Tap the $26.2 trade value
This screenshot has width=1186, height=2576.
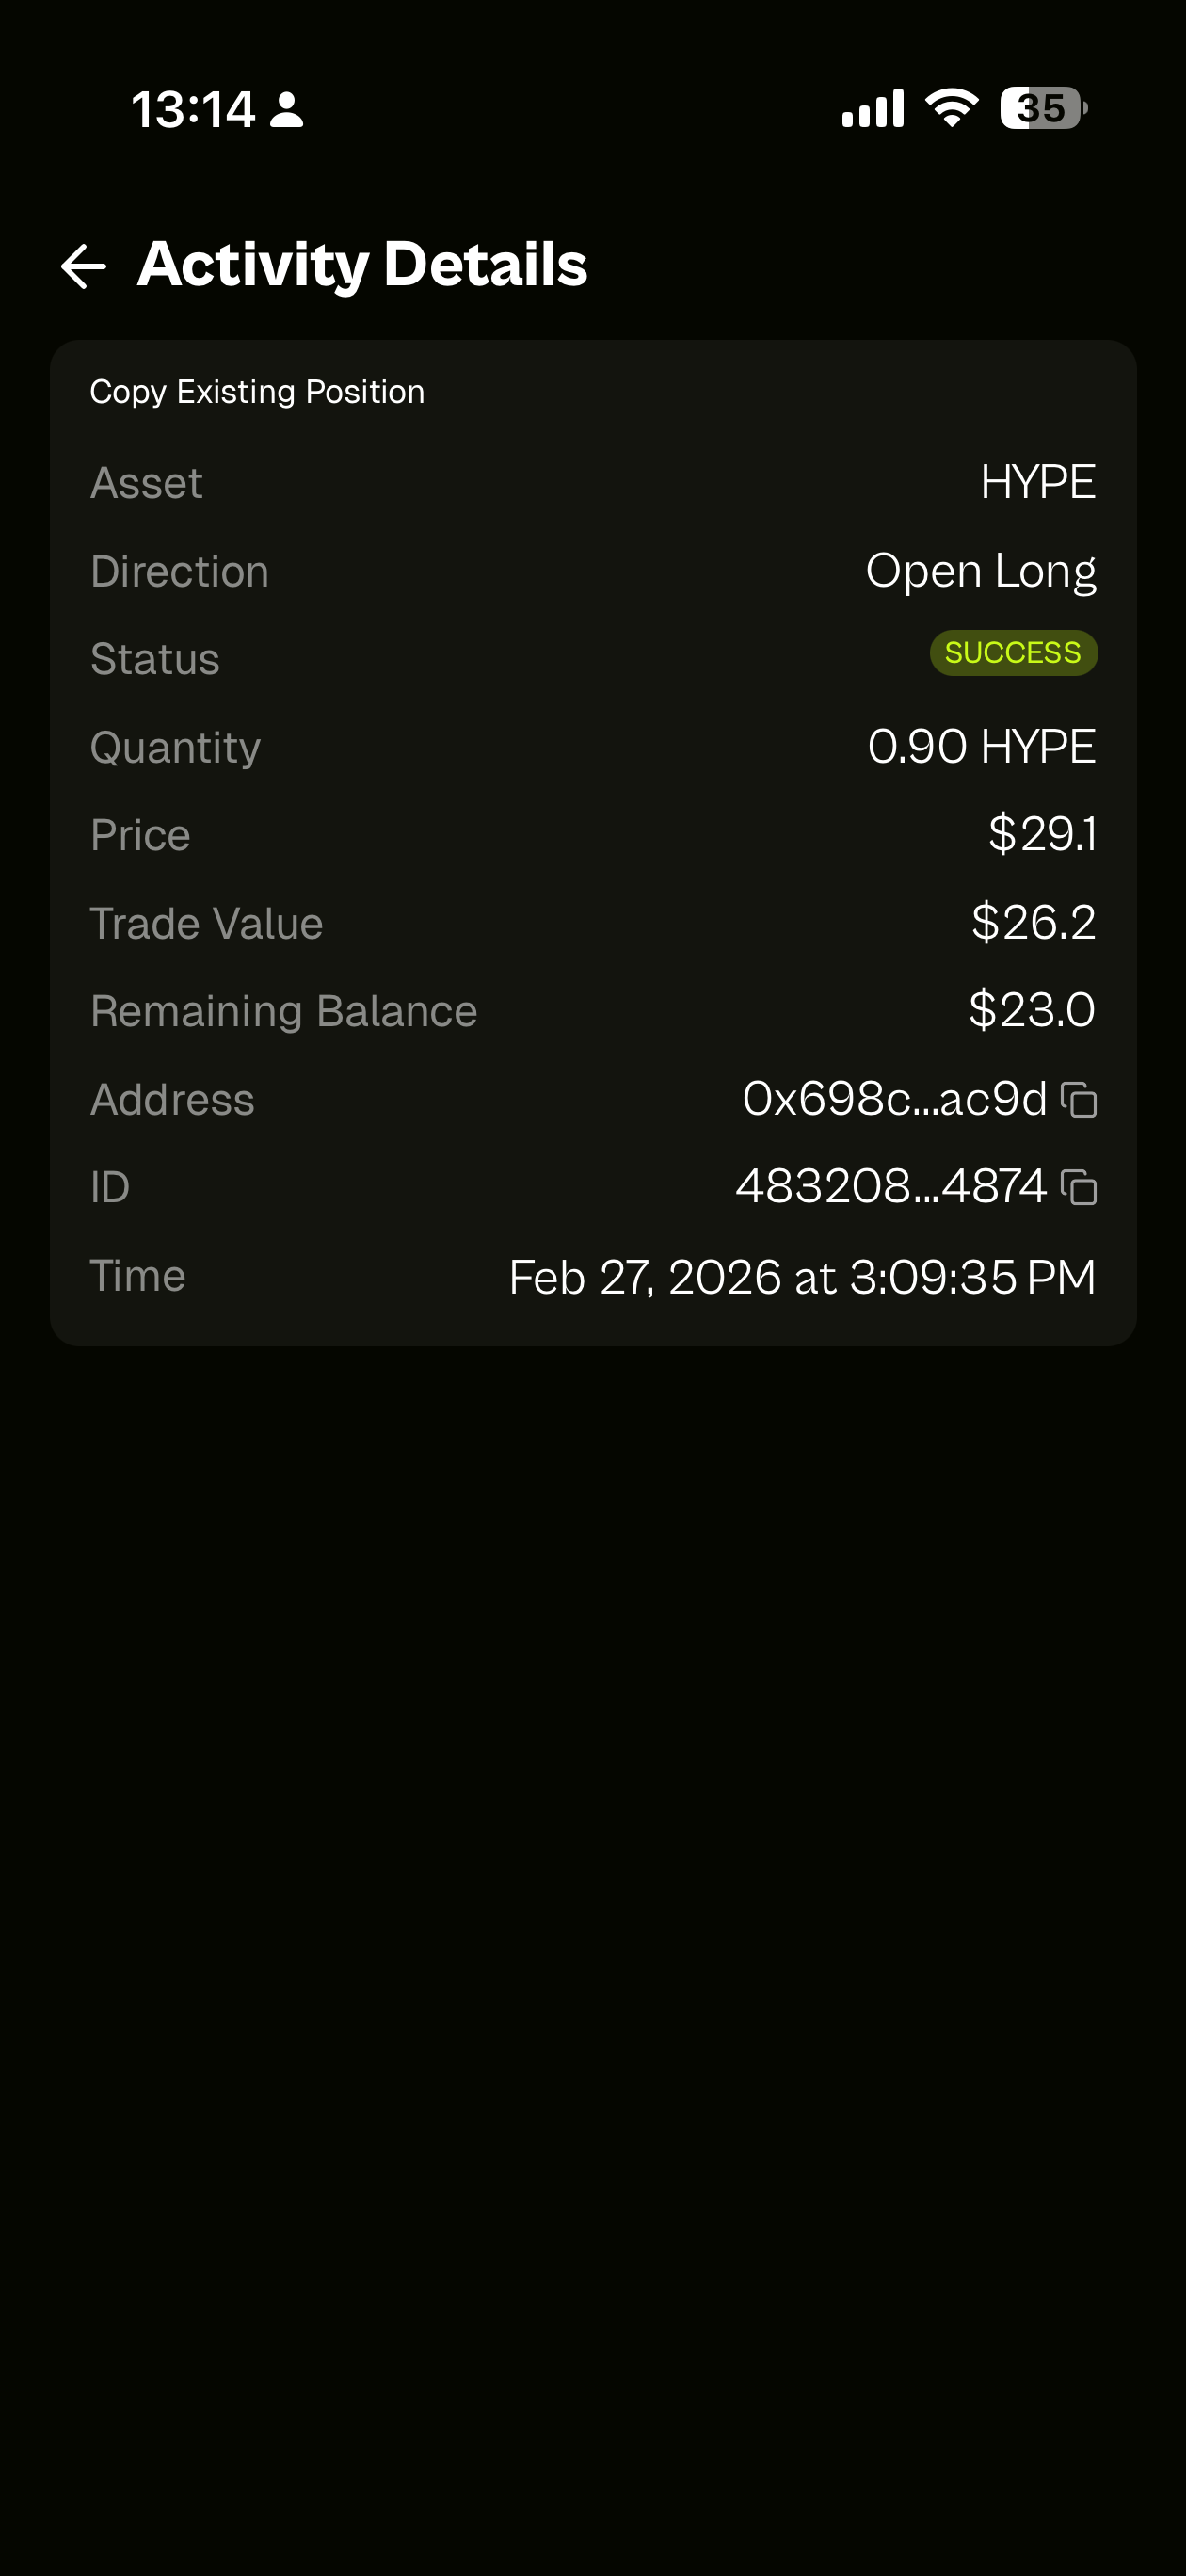click(1033, 922)
